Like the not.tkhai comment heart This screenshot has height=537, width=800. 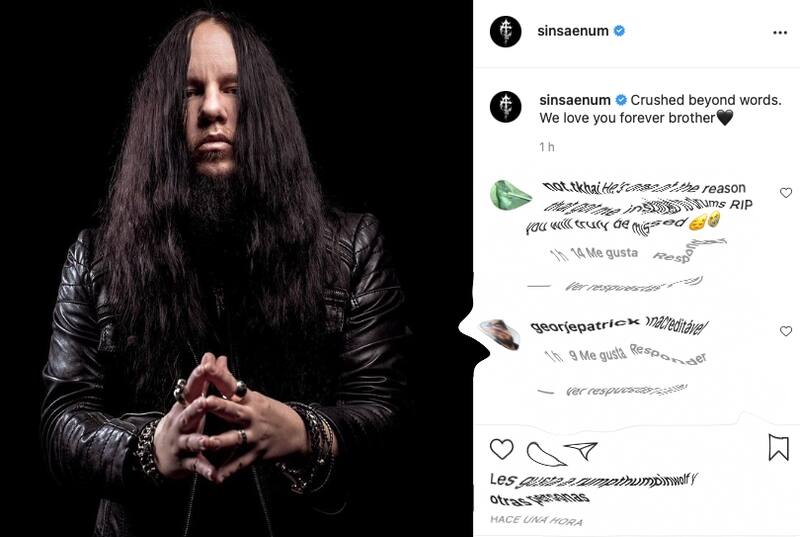[x=786, y=193]
